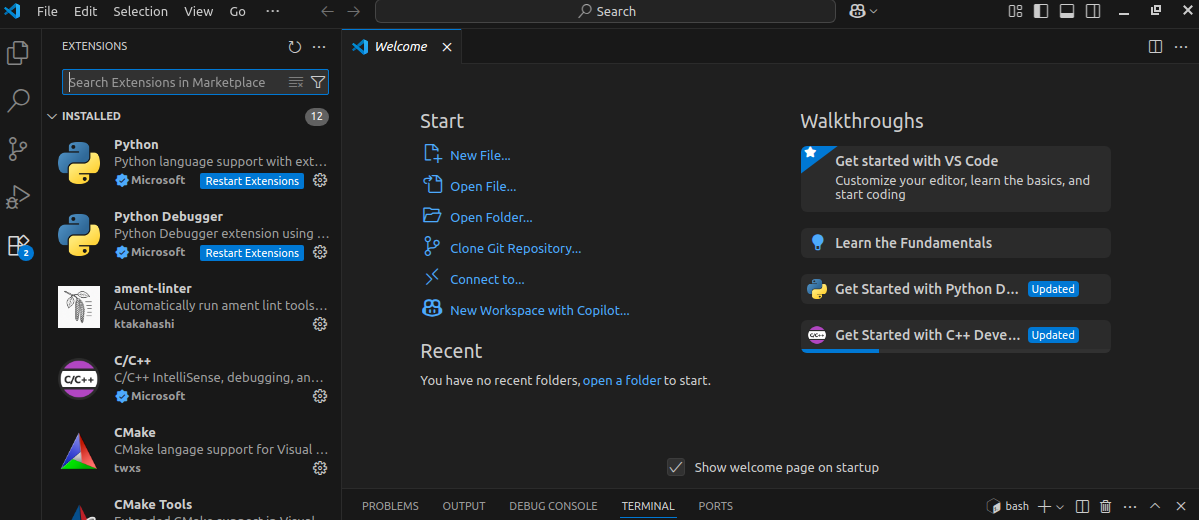
Task: Open the Source Control view
Action: click(18, 149)
